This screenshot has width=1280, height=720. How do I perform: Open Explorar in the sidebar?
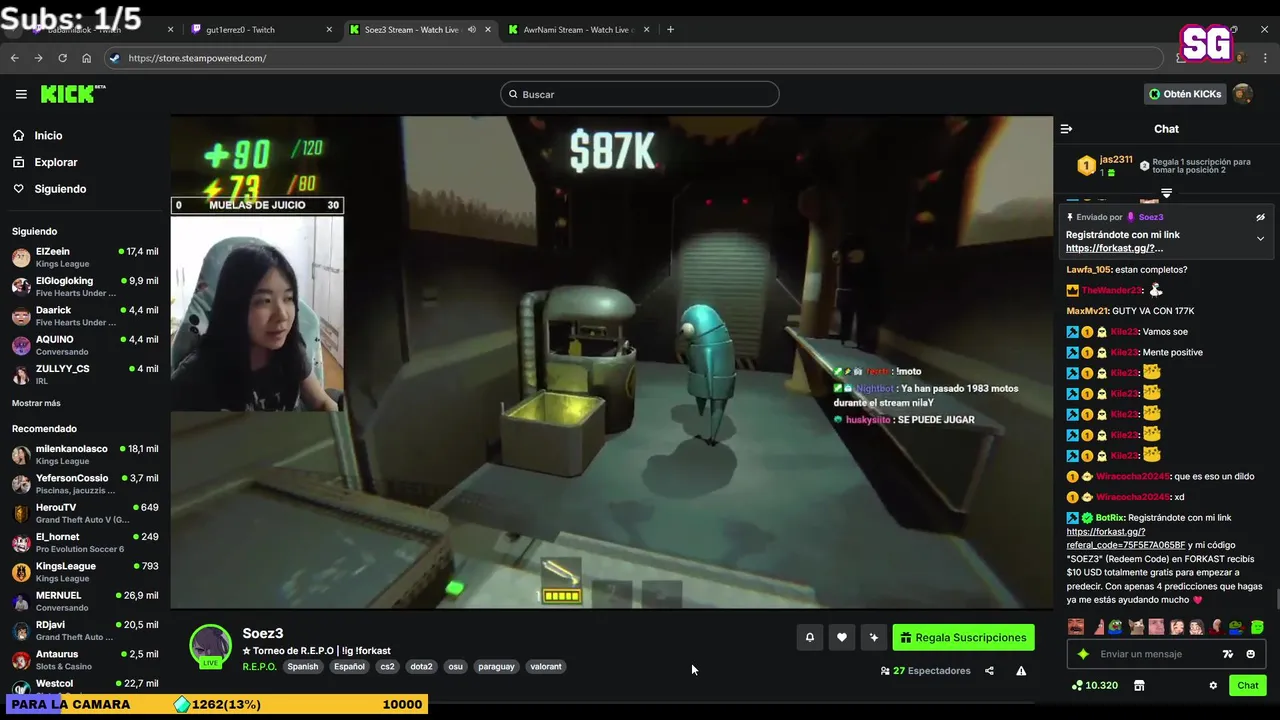[56, 162]
